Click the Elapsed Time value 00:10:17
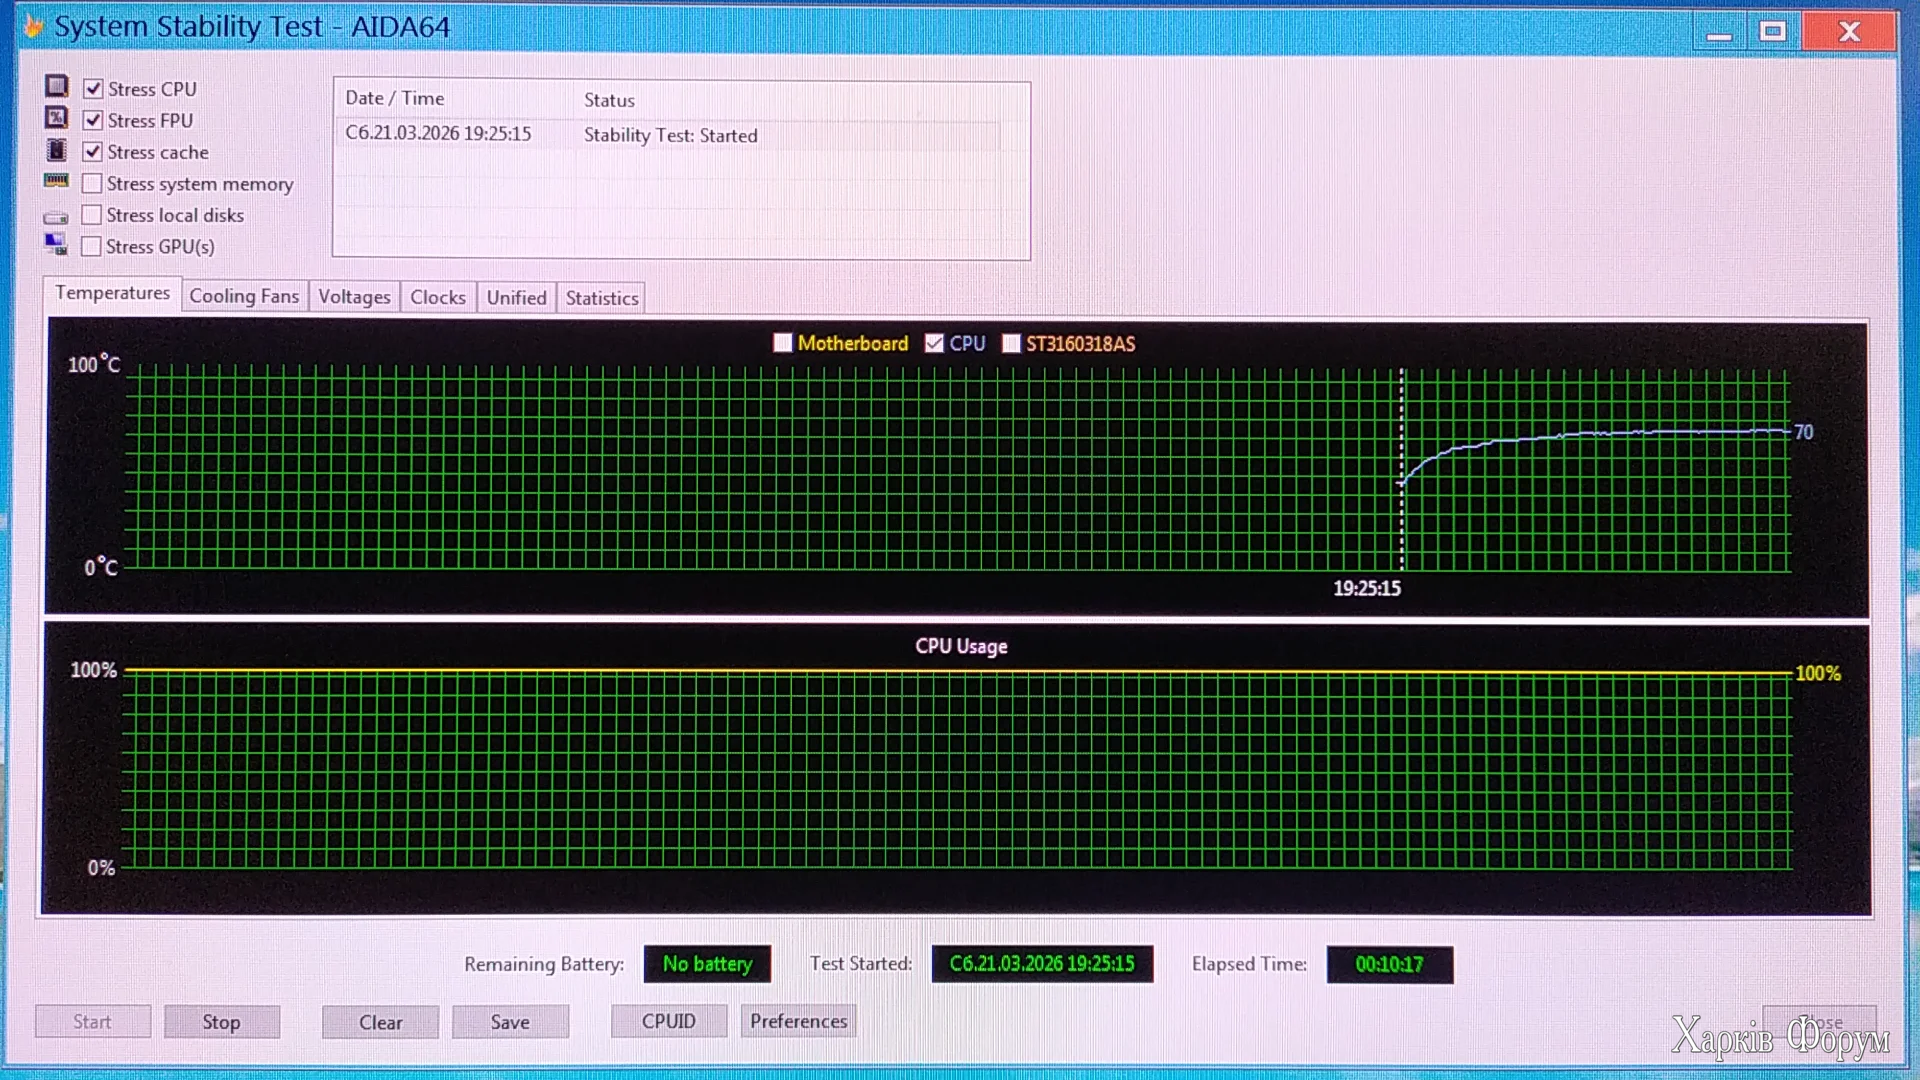 pyautogui.click(x=1389, y=965)
